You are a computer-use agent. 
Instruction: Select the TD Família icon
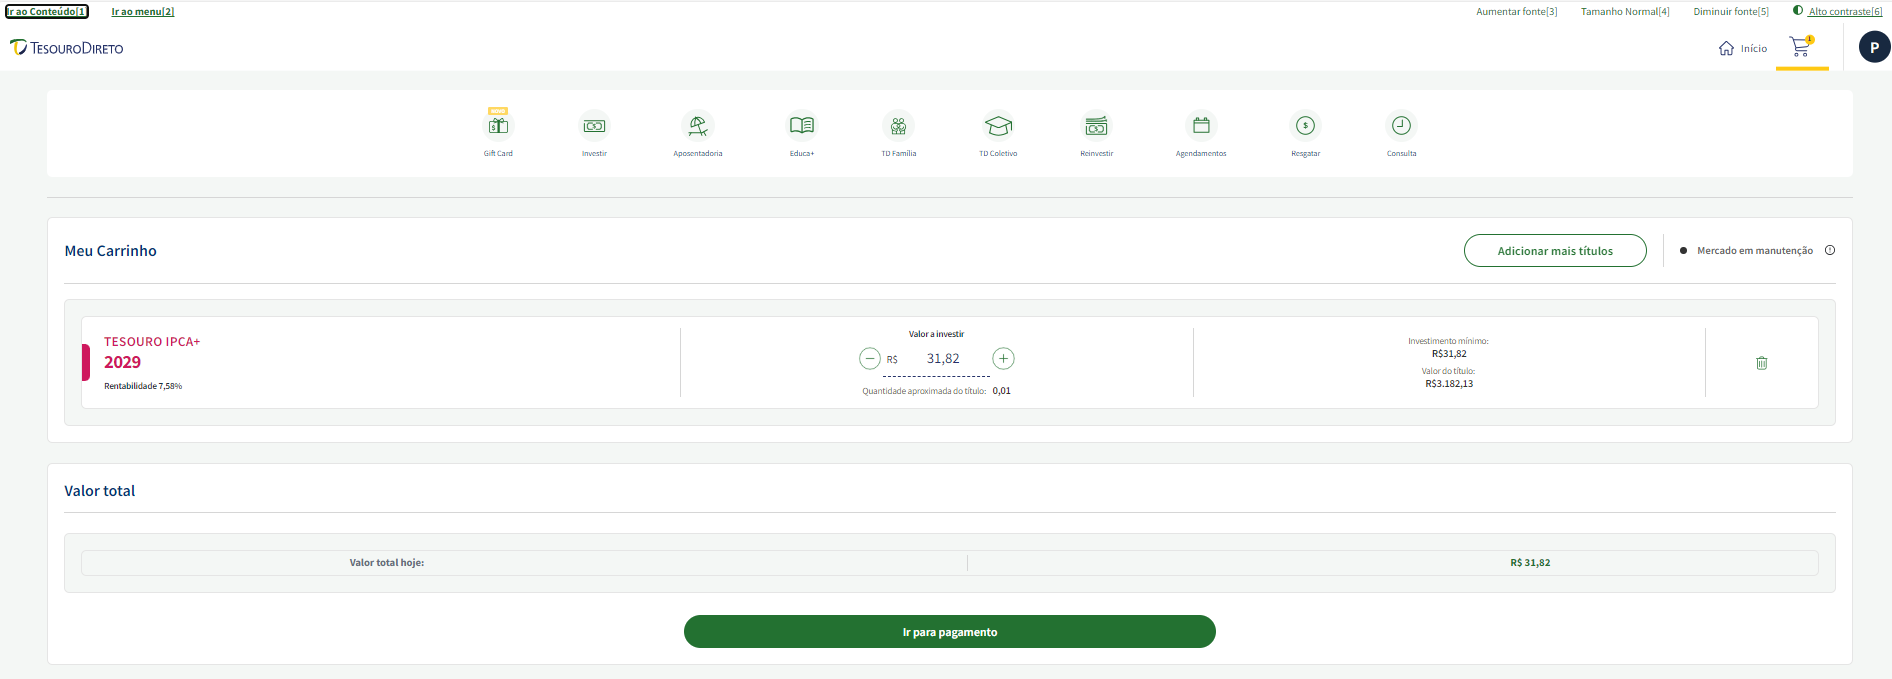[x=898, y=125]
